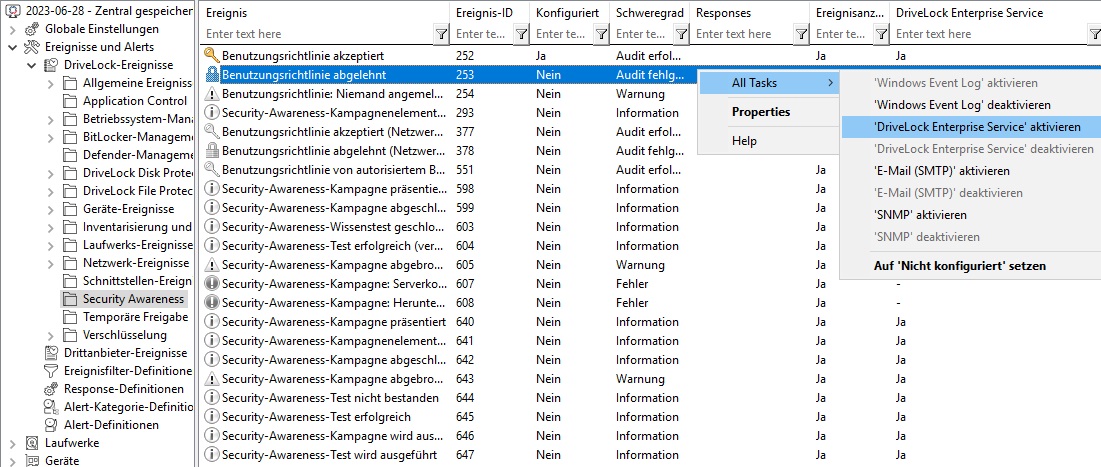Screen dimensions: 1101x467
Task: Choose Auf 'Nicht konfiguriert' setzen
Action: tap(970, 266)
